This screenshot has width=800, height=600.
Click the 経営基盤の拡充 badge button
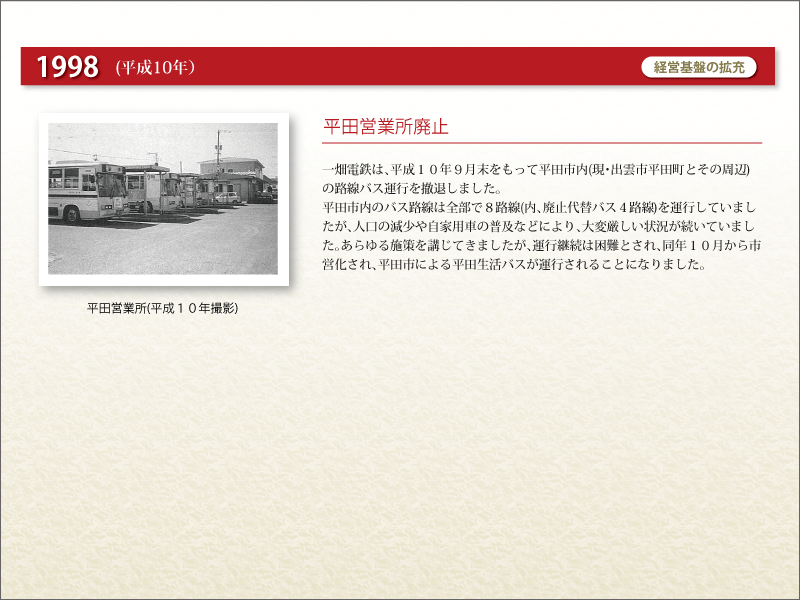tap(699, 67)
